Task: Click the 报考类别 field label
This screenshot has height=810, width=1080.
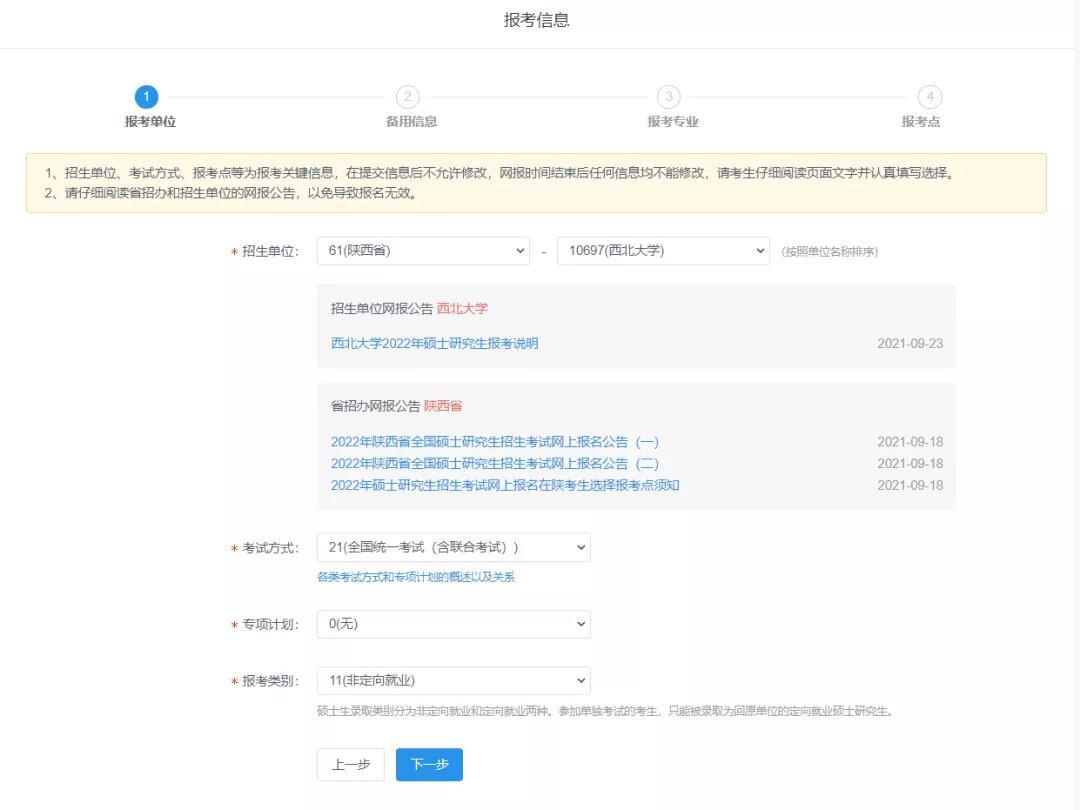Action: (269, 681)
